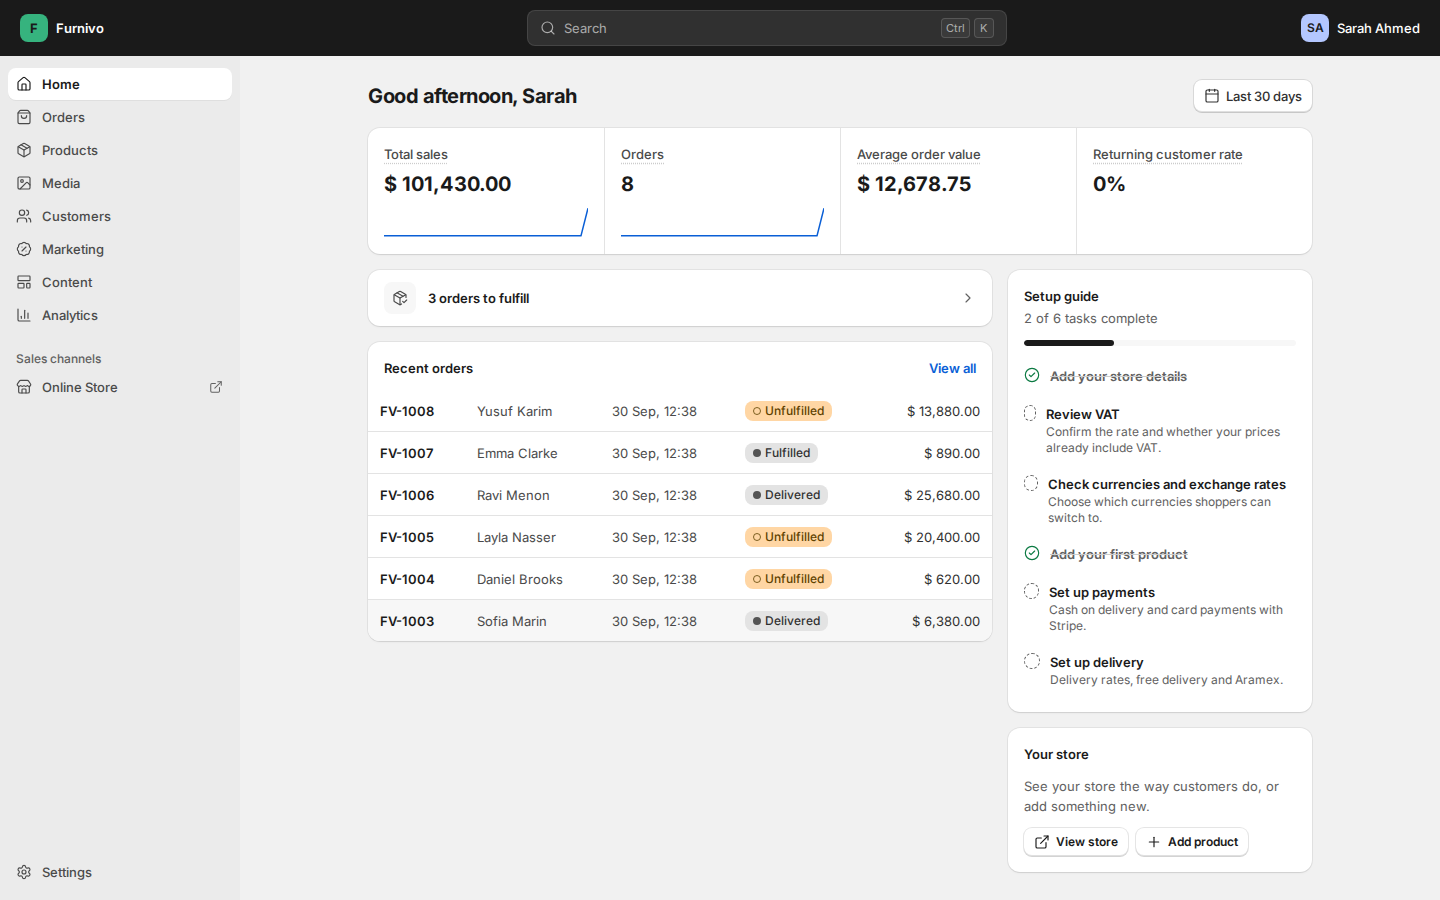This screenshot has width=1440, height=900.
Task: Click the package icon beside orders to fulfill
Action: 400,298
